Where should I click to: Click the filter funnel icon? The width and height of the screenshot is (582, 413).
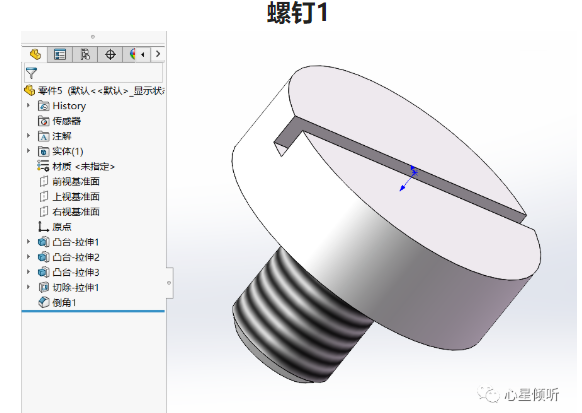pos(32,73)
